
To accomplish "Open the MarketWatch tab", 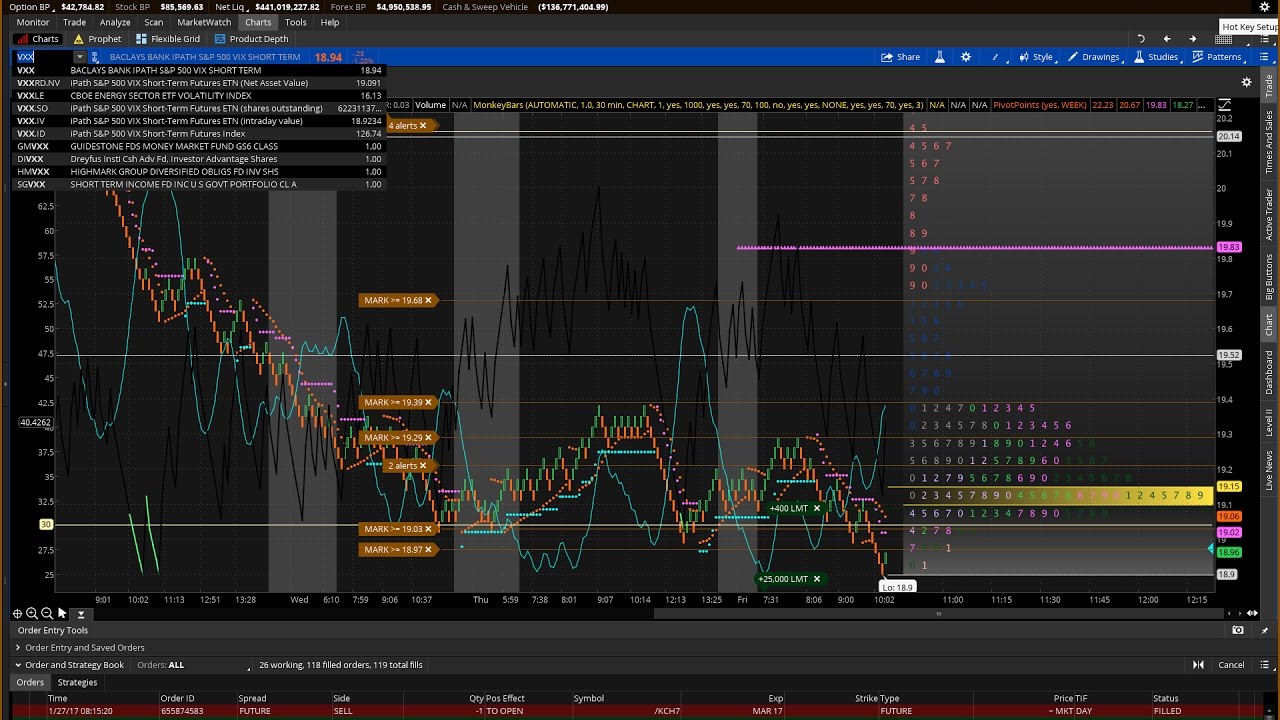I will coord(204,22).
